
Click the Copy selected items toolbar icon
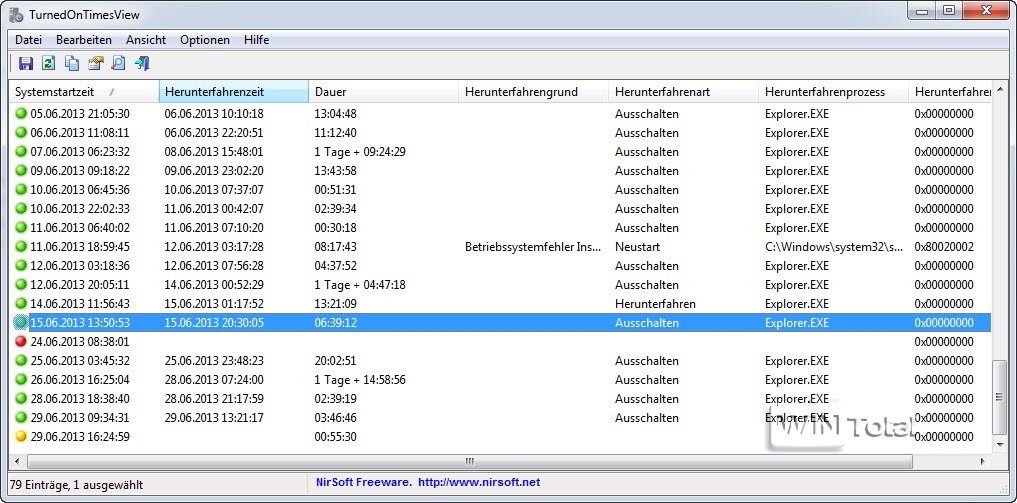click(72, 63)
